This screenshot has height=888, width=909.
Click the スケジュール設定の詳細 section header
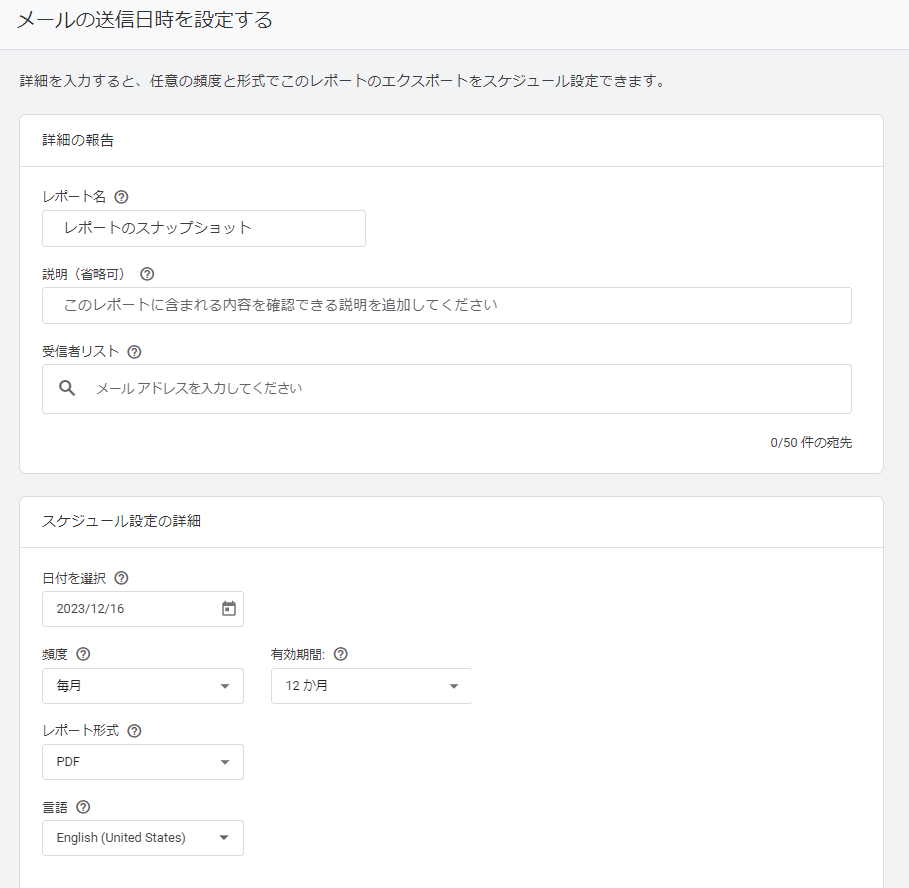[x=121, y=521]
